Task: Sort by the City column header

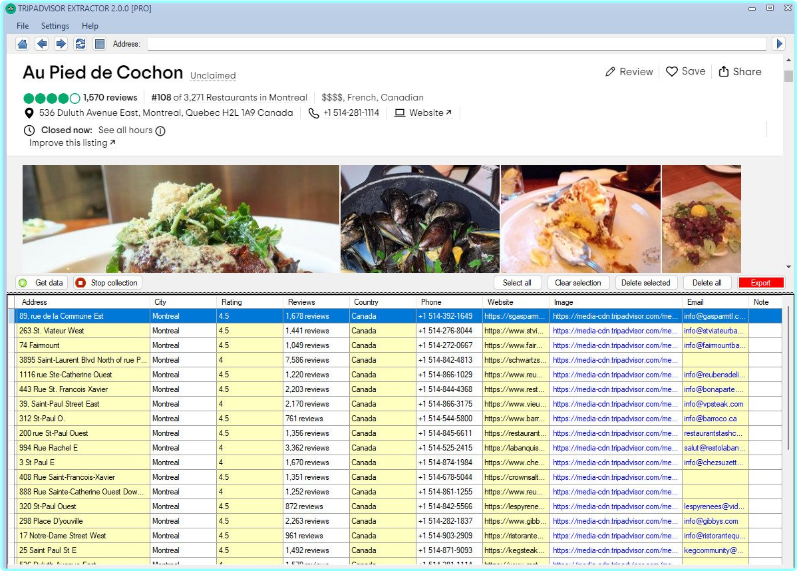Action: coord(183,302)
